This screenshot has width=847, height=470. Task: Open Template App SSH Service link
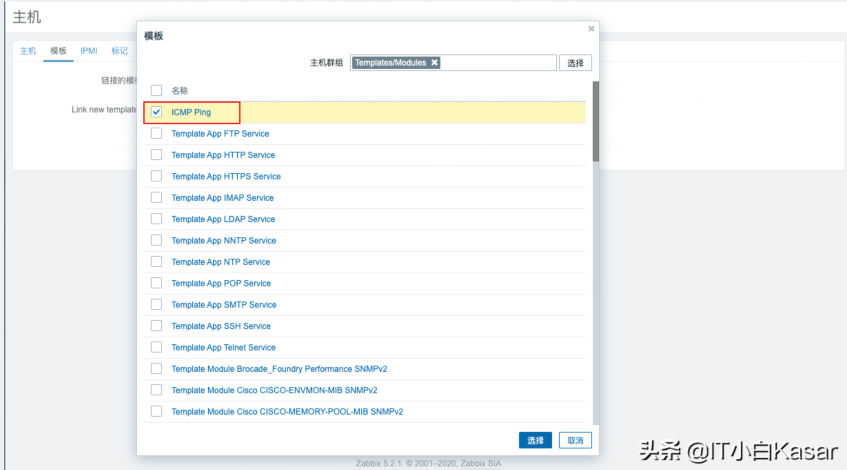[221, 326]
